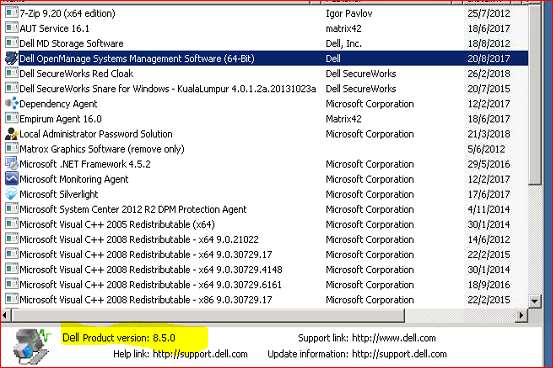Select the Microsoft Silverlight entry
553x368 pixels.
pos(59,194)
